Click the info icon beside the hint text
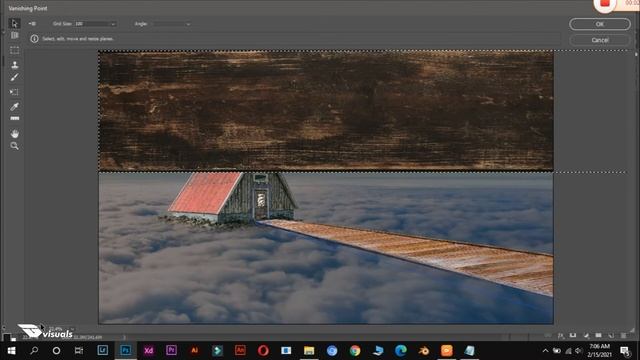This screenshot has height=360, width=640. click(x=34, y=39)
